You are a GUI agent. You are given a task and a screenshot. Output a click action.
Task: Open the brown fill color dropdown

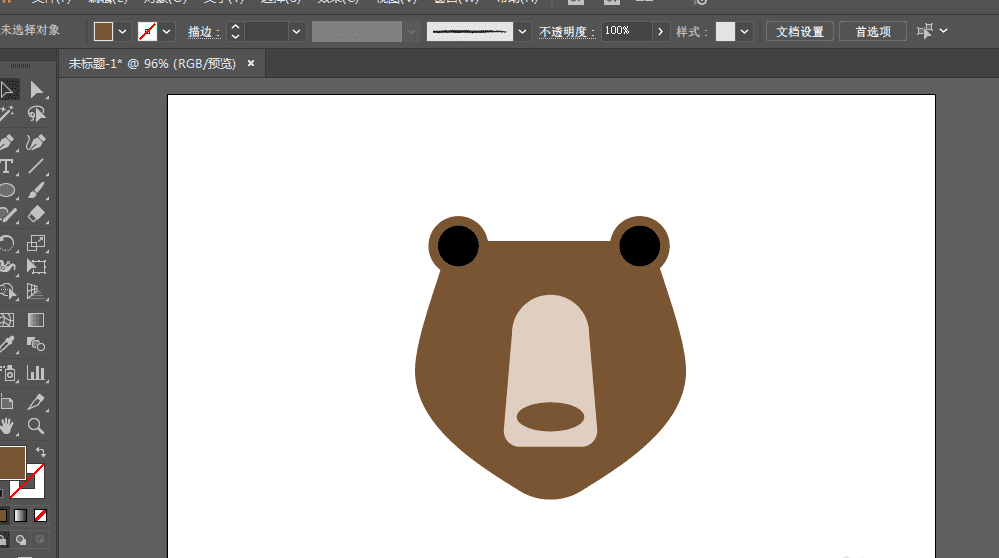click(123, 32)
